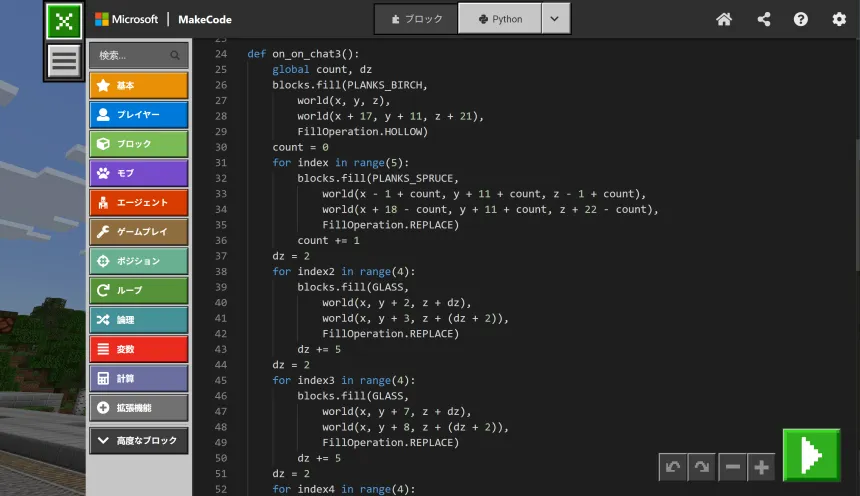The image size is (860, 496).
Task: Click the calculator icon for 計算
Action: click(103, 379)
